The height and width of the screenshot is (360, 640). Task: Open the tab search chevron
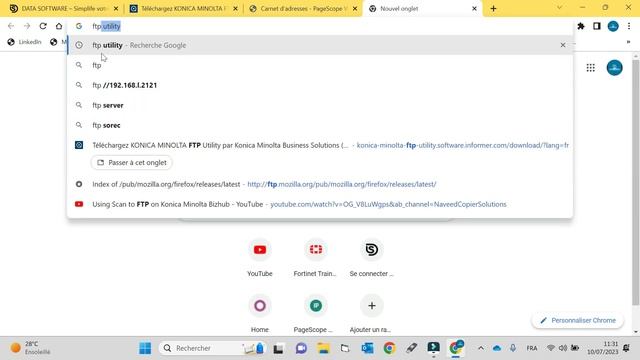[559, 8]
